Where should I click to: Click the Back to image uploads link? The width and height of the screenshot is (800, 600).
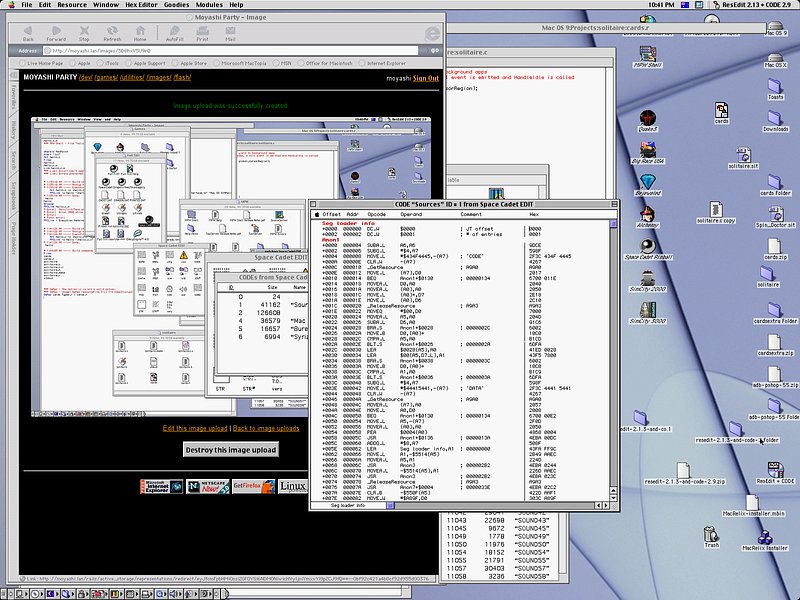(x=266, y=428)
